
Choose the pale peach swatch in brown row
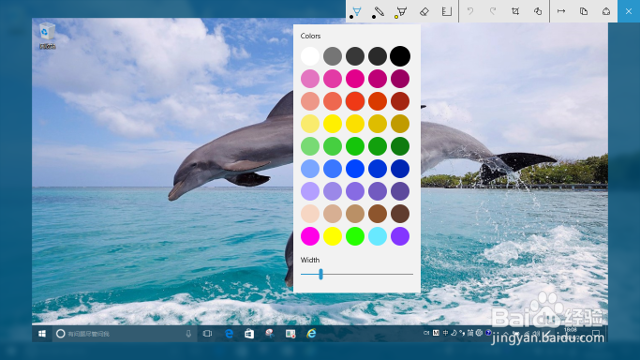point(310,213)
